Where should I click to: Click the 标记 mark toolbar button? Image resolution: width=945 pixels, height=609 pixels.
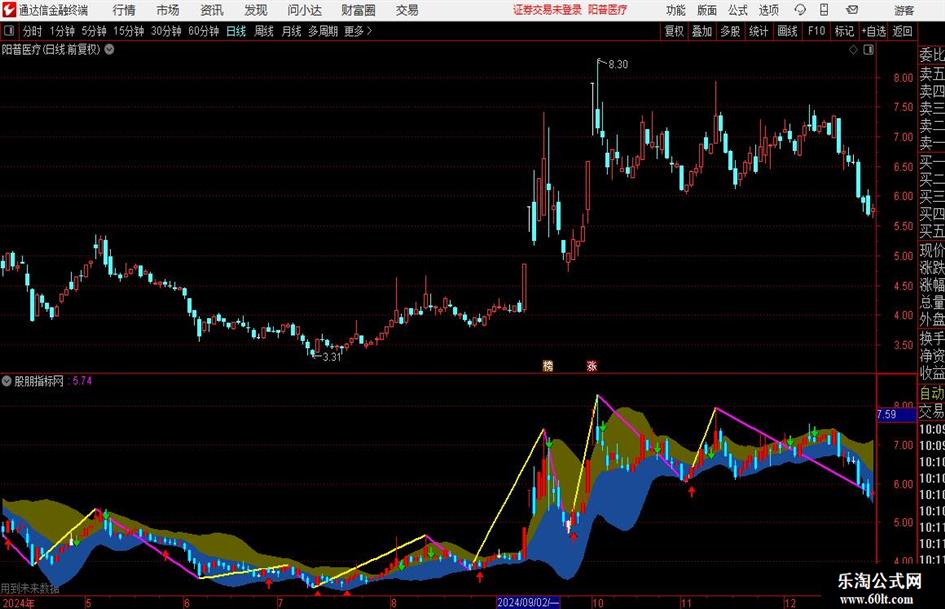point(844,31)
